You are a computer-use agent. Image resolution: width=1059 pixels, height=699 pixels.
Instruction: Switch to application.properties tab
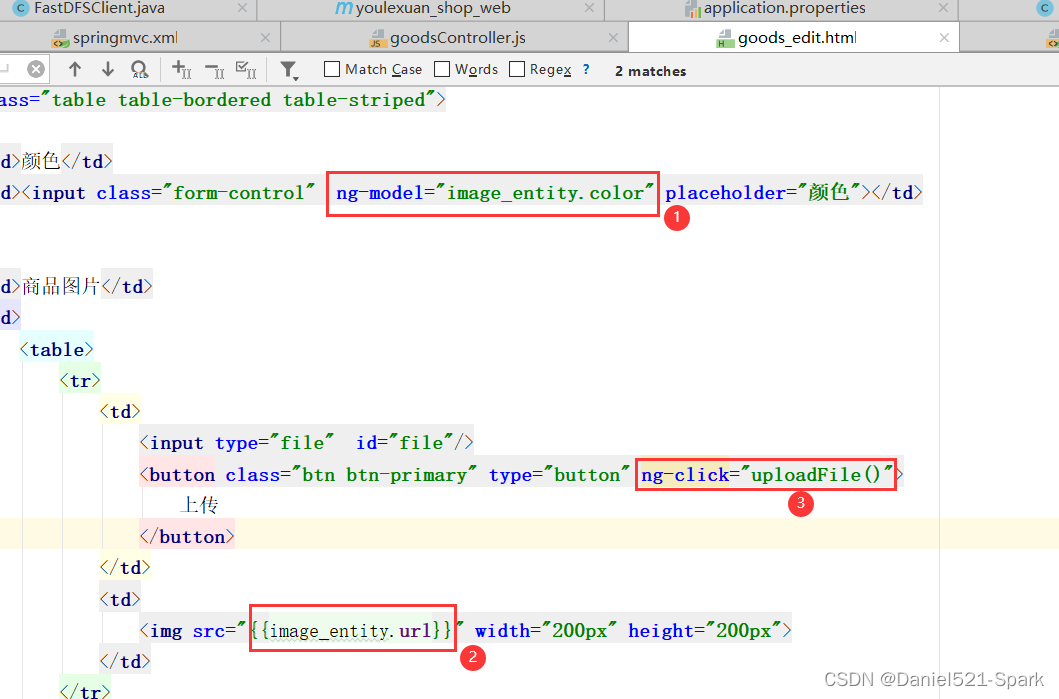pos(784,8)
